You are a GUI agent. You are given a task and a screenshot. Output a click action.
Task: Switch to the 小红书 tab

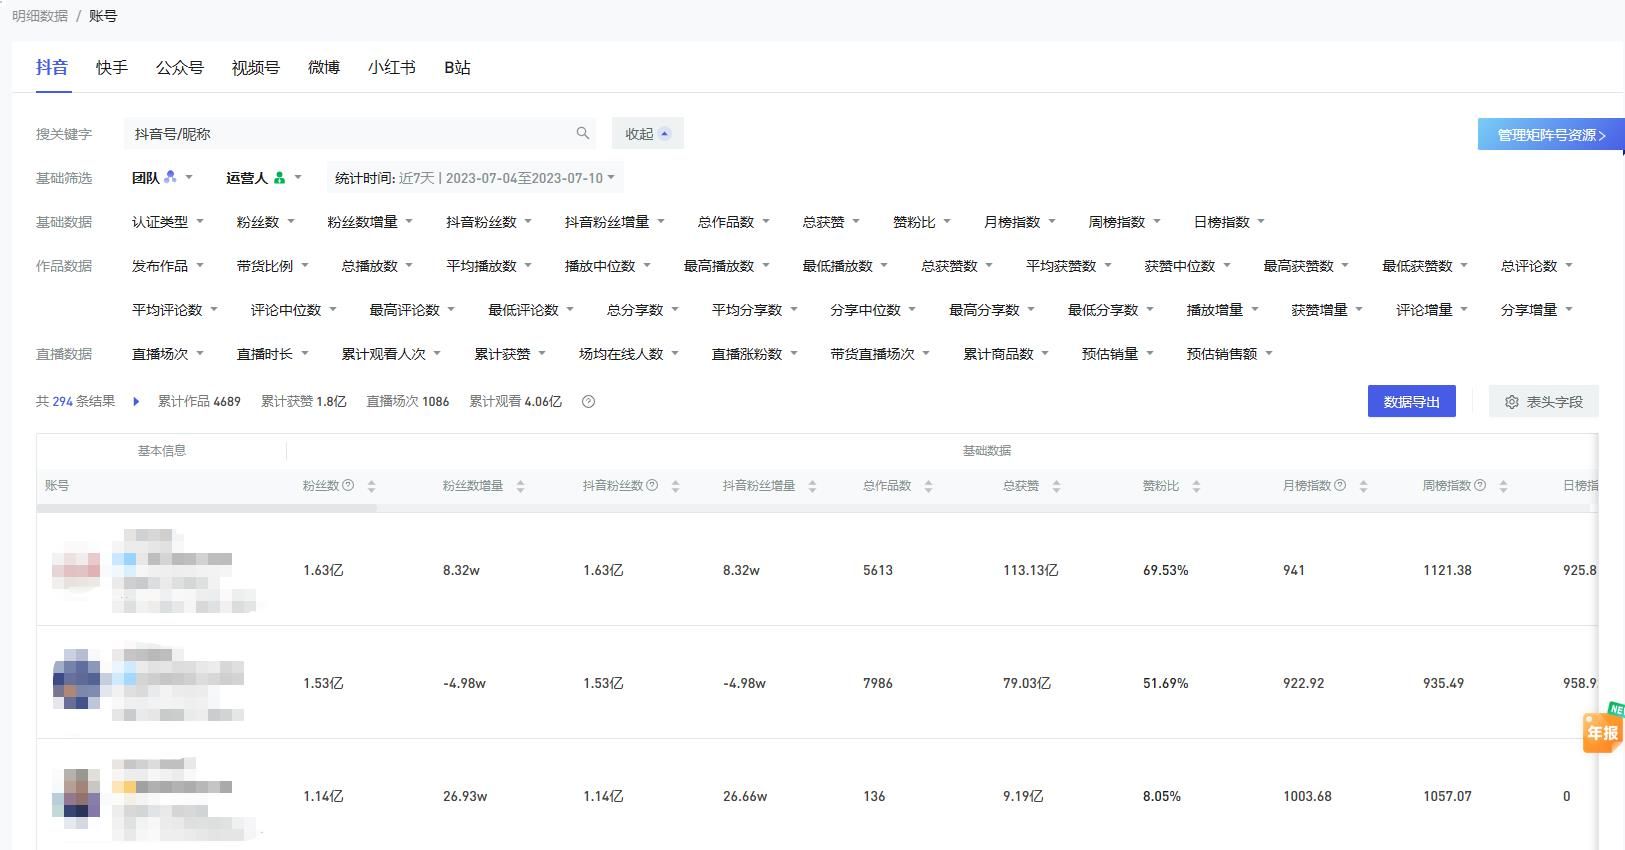392,67
